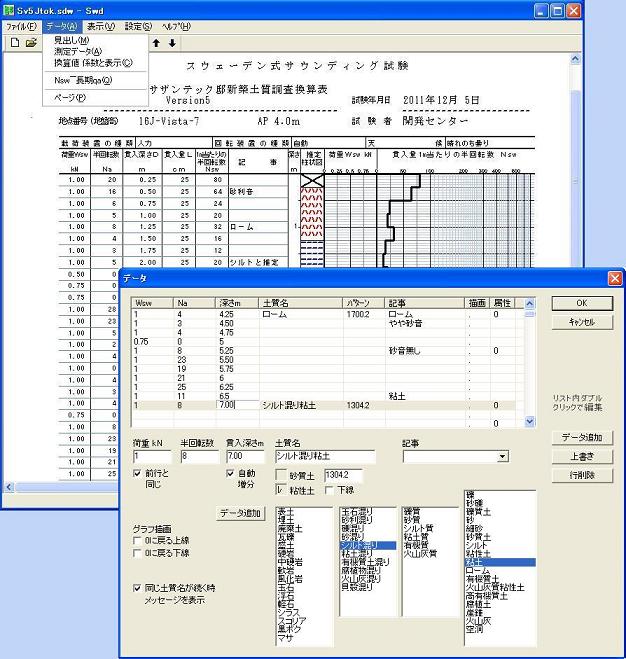The image size is (626, 659).
Task: Choose ページ(P) from the データ menu
Action: pos(70,98)
